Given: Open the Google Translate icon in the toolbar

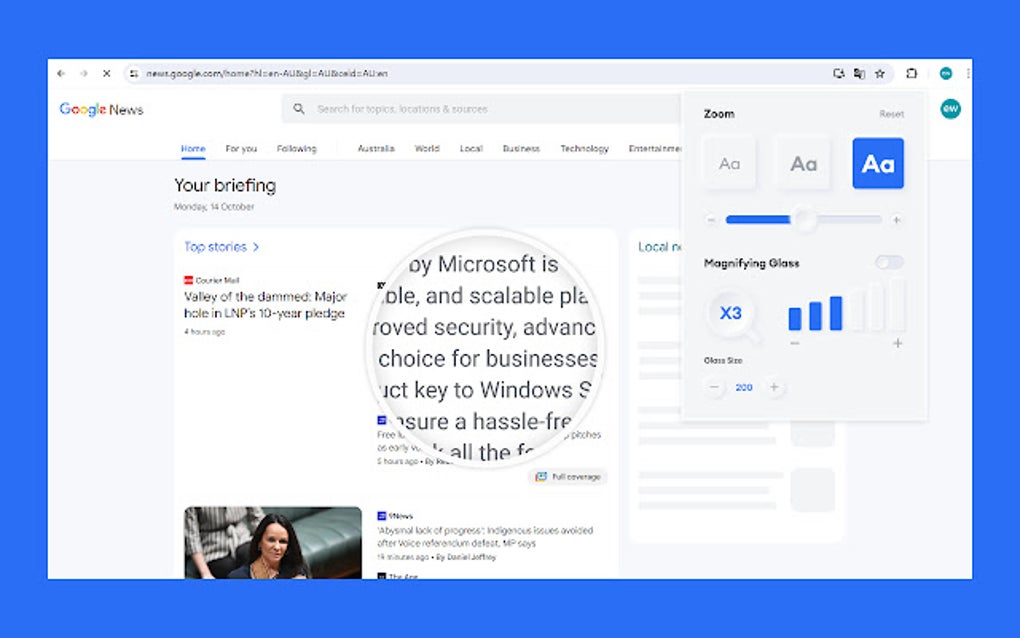Looking at the screenshot, I should [860, 73].
